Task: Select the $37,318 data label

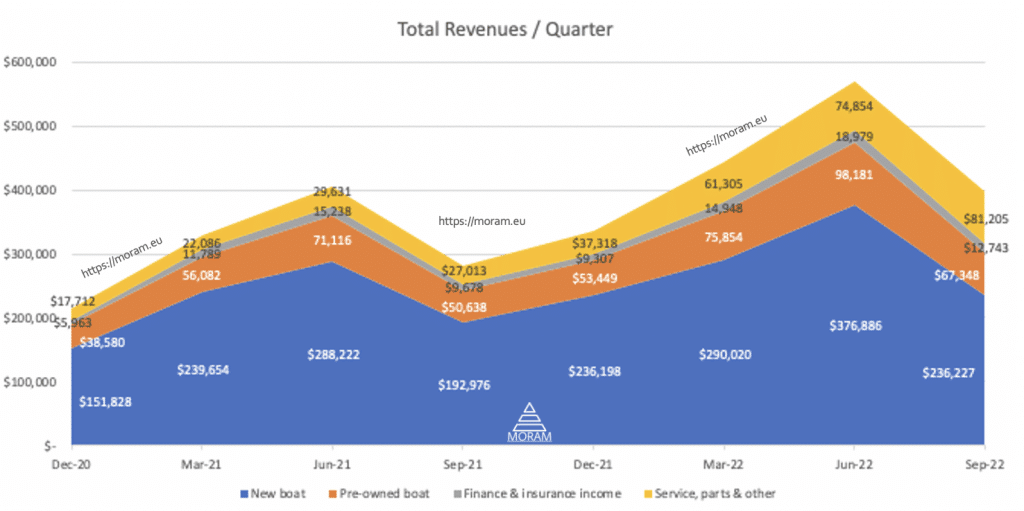Action: 594,243
